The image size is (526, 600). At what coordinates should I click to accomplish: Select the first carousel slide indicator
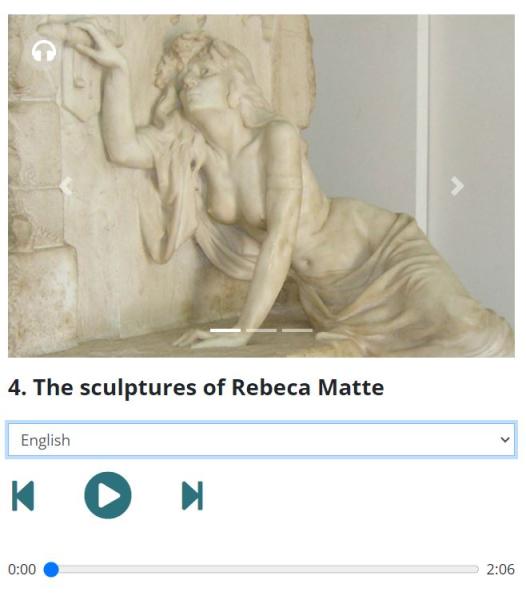pyautogui.click(x=225, y=330)
